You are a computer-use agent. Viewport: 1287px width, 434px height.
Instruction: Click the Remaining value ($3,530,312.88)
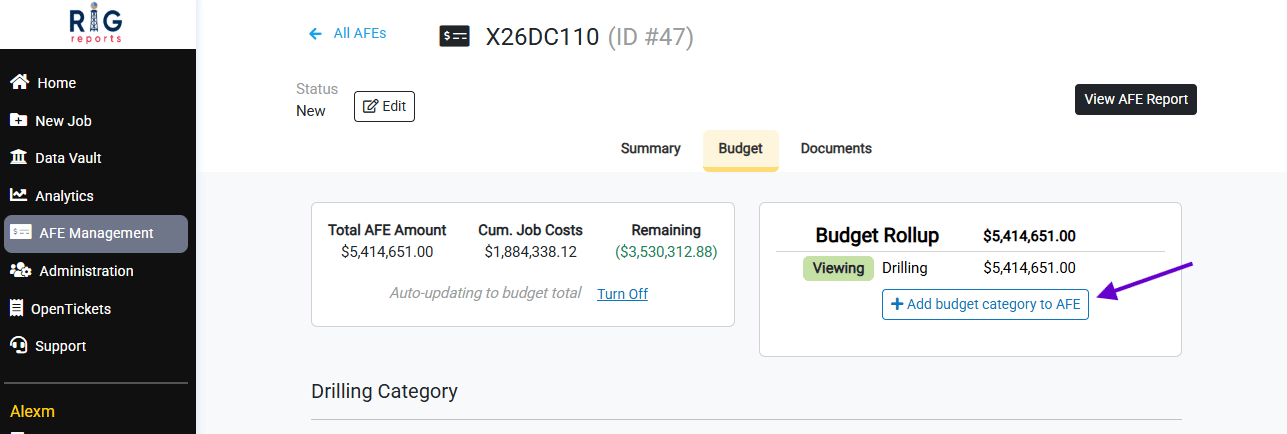(667, 252)
